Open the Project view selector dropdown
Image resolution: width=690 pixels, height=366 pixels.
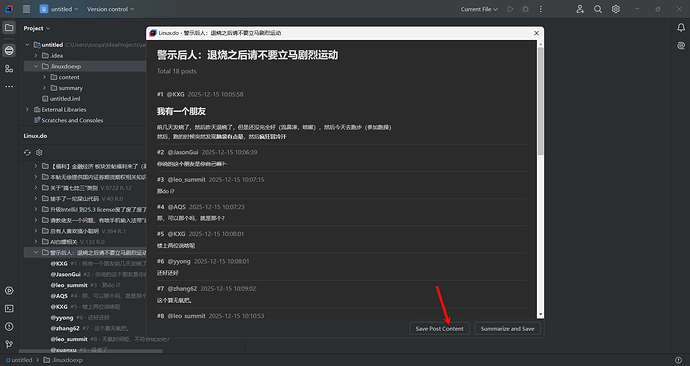[x=37, y=28]
